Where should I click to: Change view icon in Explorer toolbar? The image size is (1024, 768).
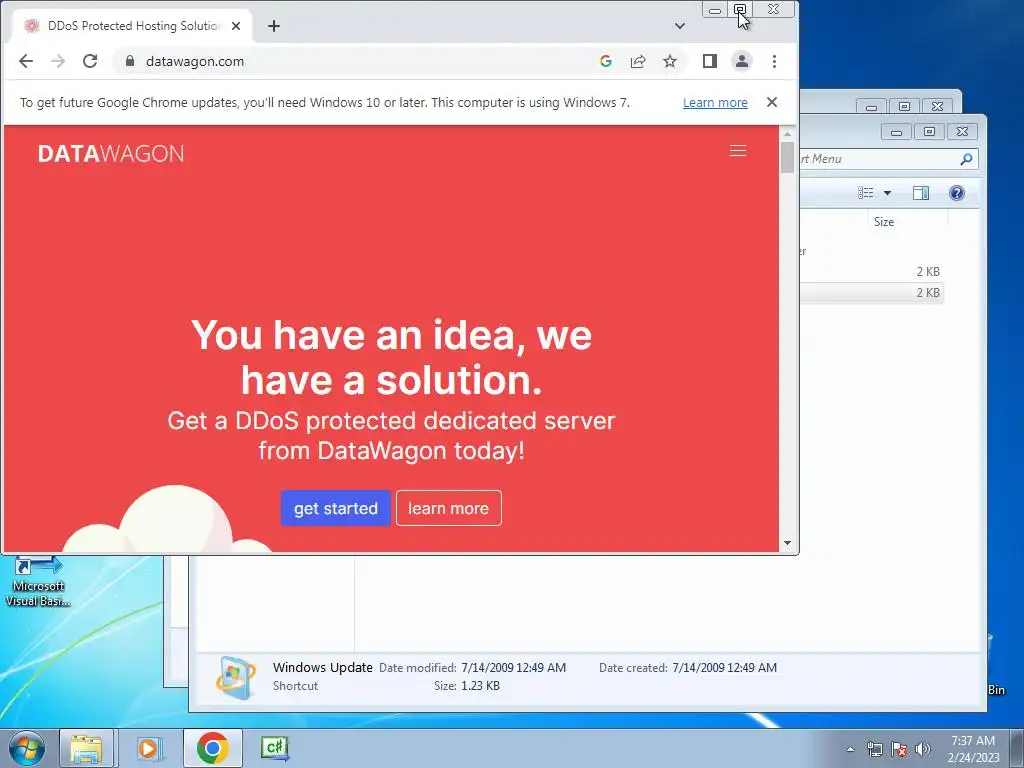tap(866, 193)
